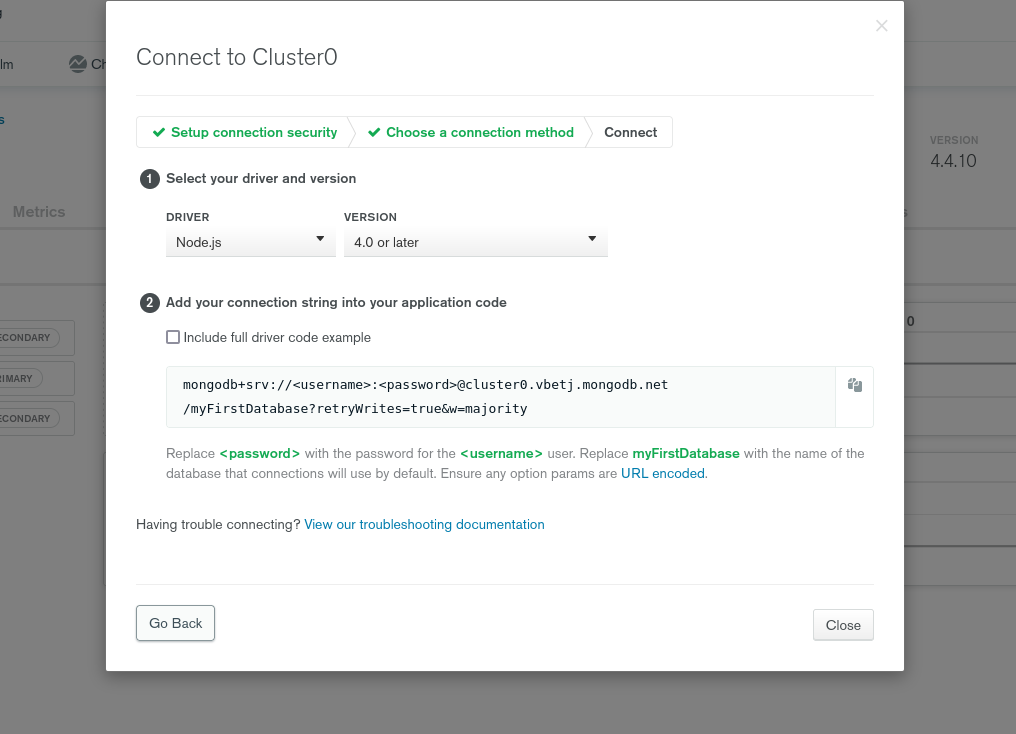Screen dimensions: 1016x734
Task: Open the Version dropdown showing 4.0 or later
Action: click(x=476, y=242)
